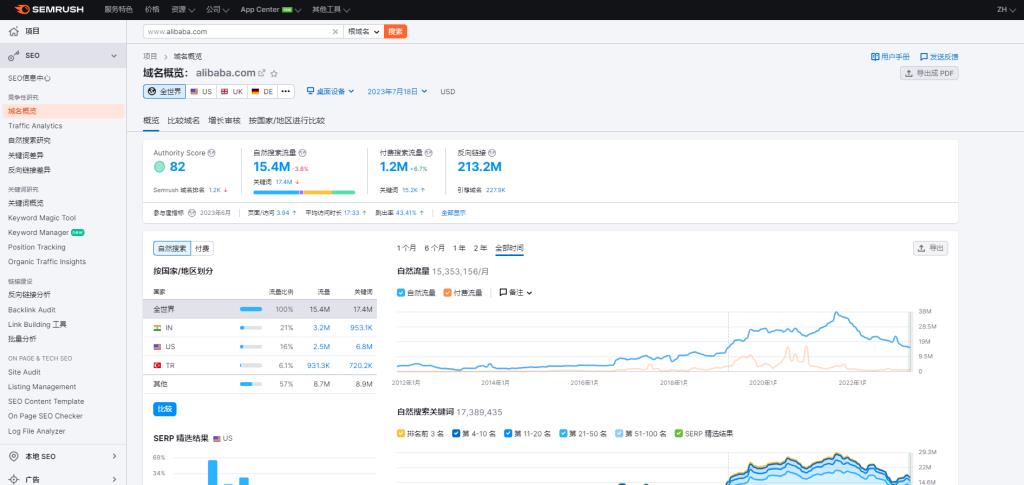This screenshot has width=1024, height=485.
Task: Expand App Center menu
Action: 270,10
